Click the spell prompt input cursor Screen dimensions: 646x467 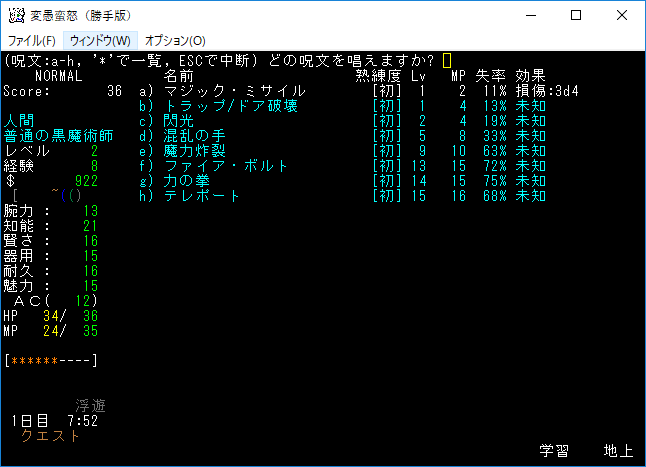click(447, 61)
